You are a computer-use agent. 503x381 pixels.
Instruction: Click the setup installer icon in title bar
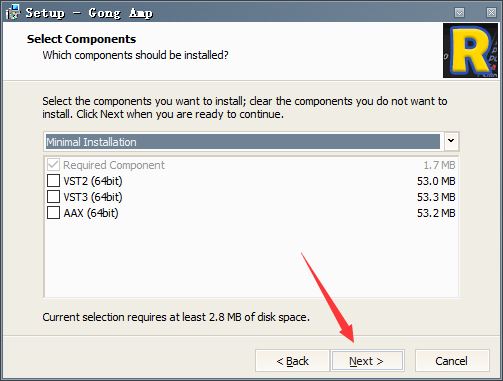click(x=13, y=12)
